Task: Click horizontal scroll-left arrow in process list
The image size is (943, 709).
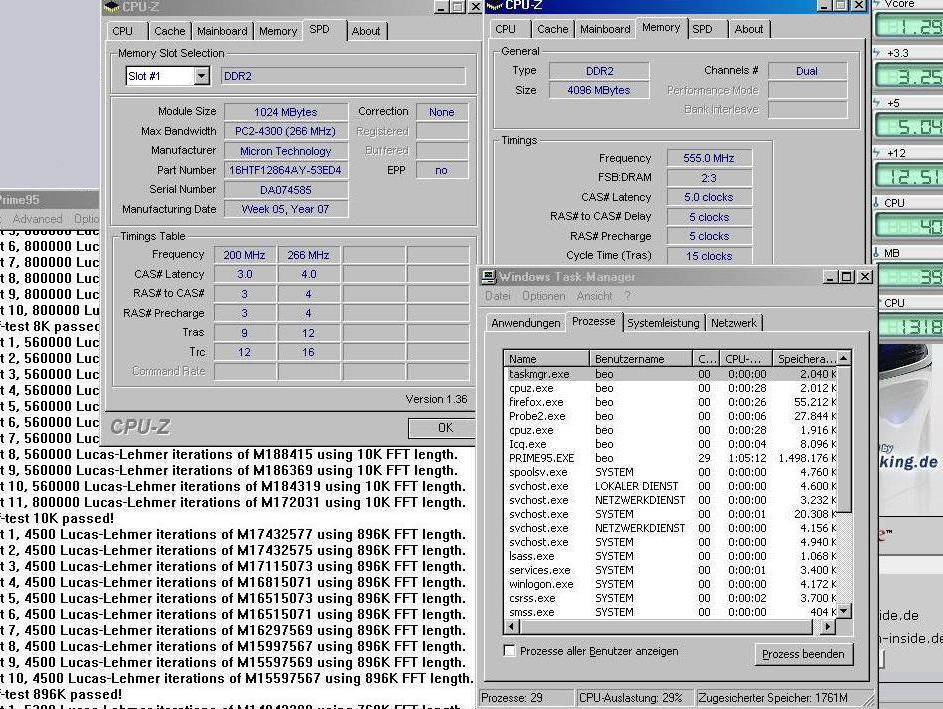Action: pyautogui.click(x=512, y=627)
